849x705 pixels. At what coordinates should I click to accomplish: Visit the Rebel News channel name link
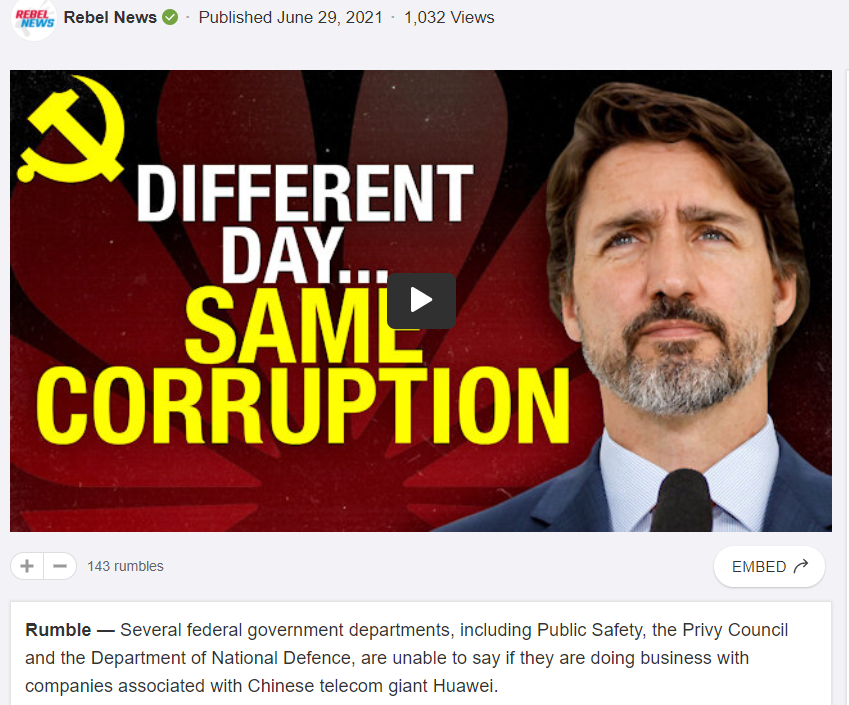[110, 18]
